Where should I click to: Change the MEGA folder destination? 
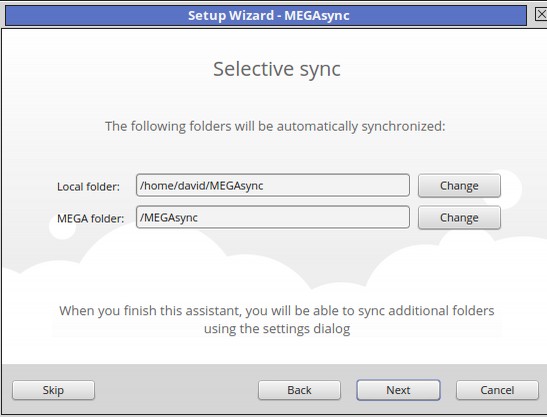459,217
